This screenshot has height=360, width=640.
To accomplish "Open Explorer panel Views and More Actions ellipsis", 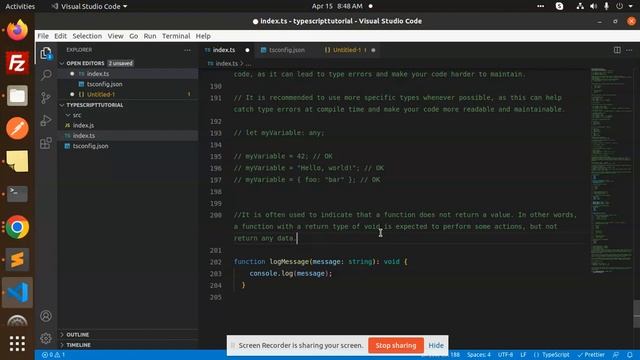I will pyautogui.click(x=187, y=50).
